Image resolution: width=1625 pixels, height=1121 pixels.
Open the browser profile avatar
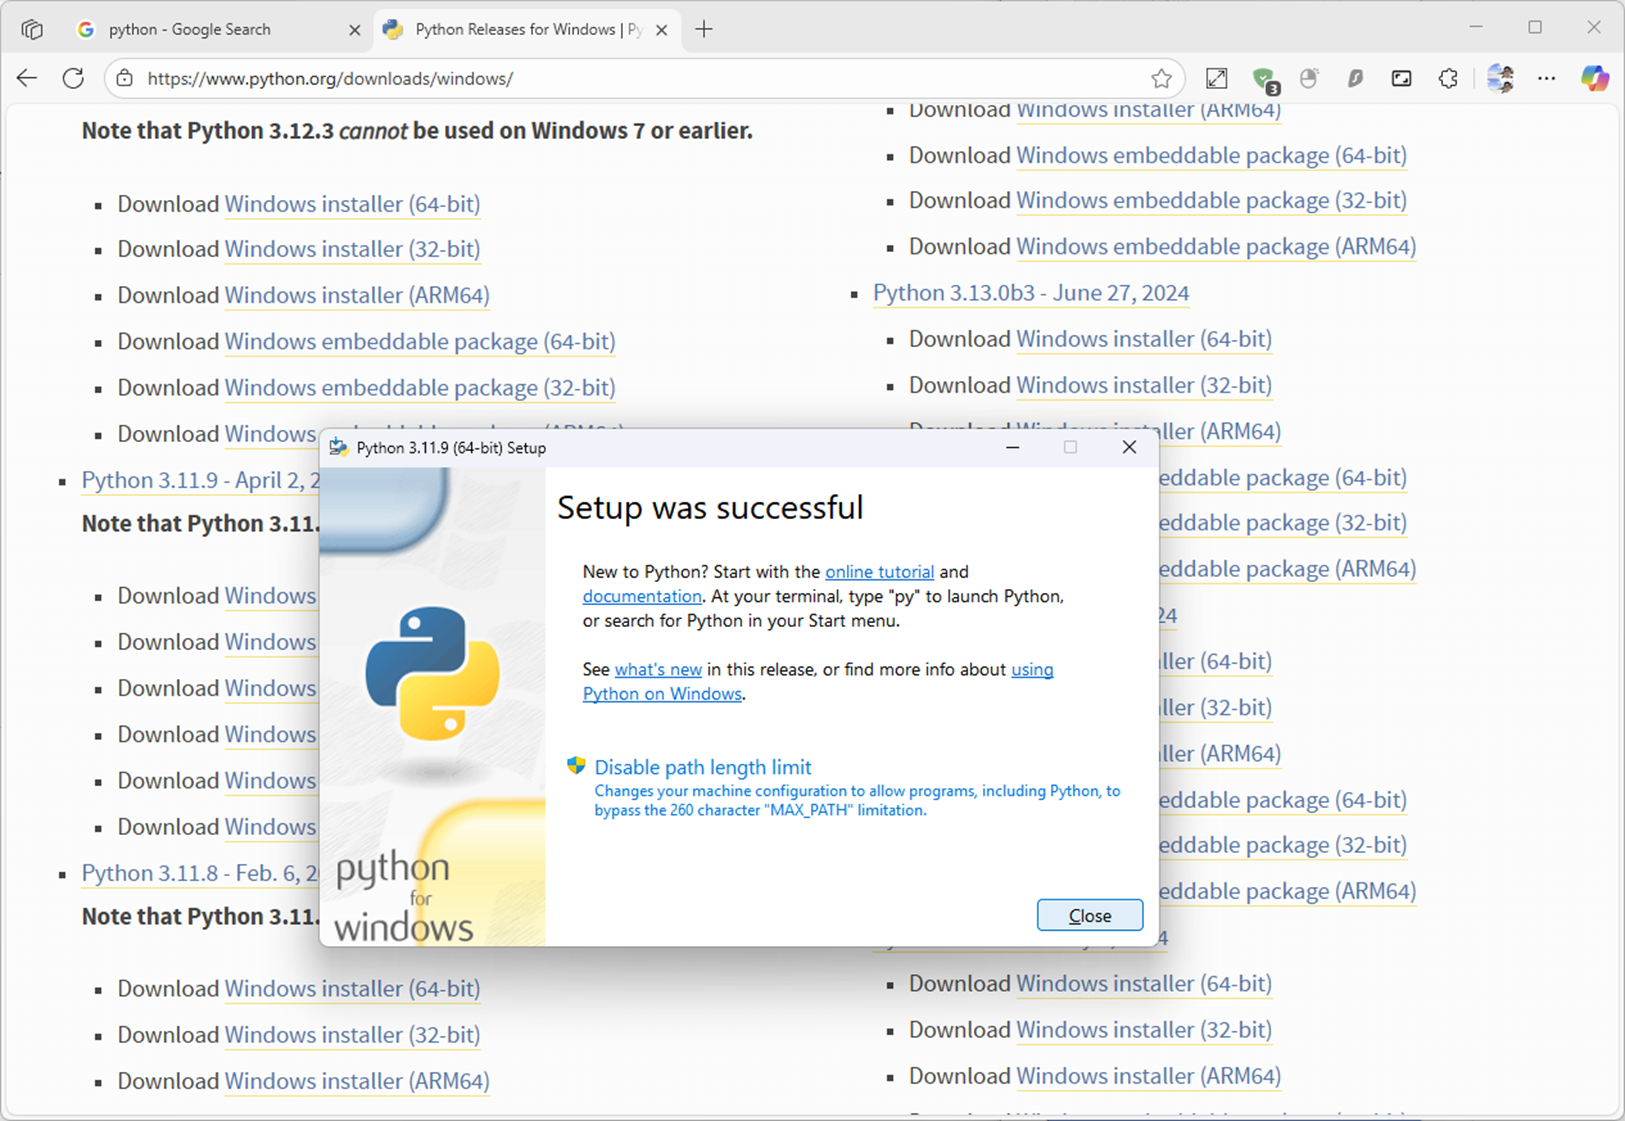click(x=1500, y=78)
